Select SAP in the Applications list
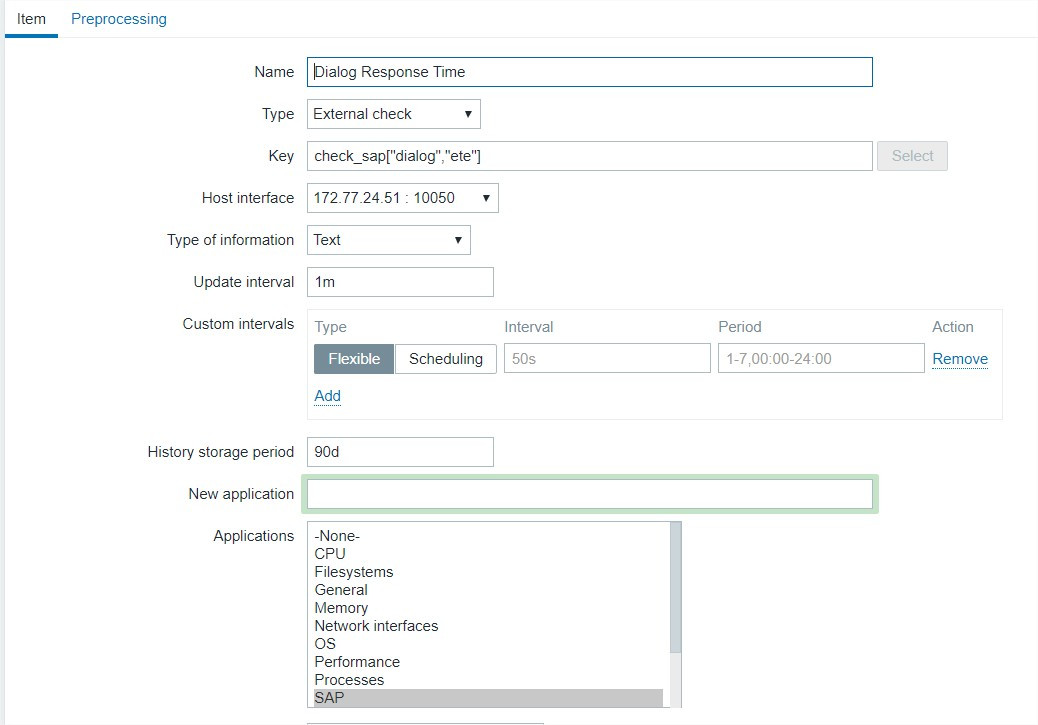 coord(329,698)
